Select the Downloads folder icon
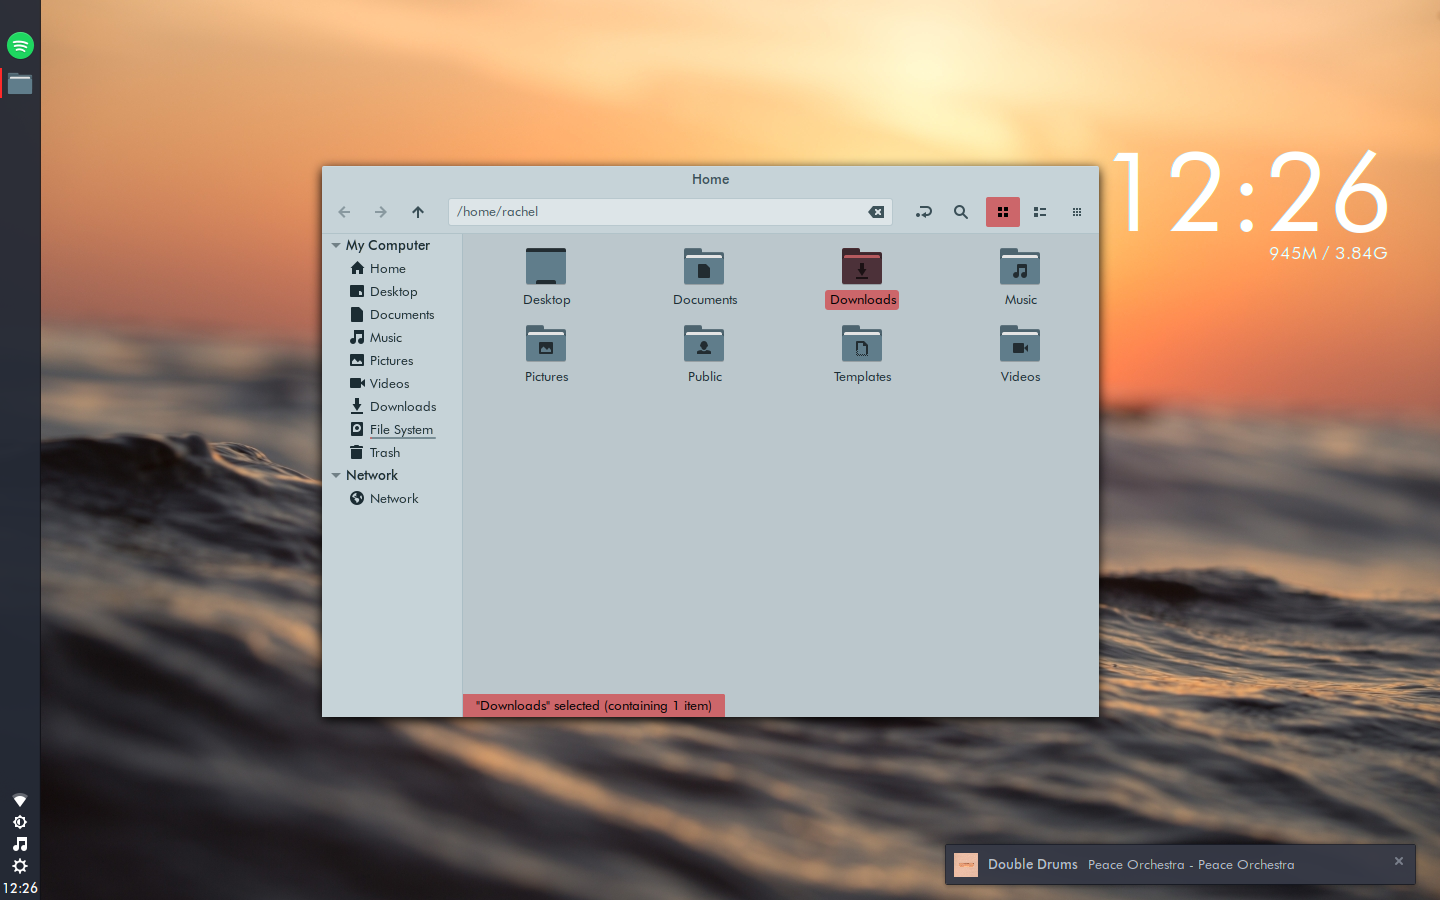 [x=862, y=267]
